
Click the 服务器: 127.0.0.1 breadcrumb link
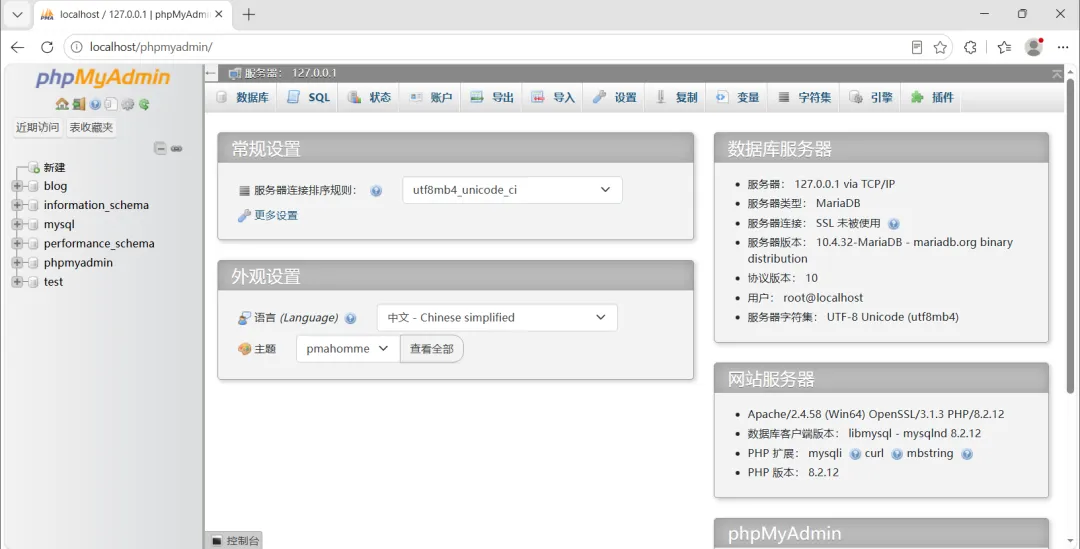click(290, 73)
